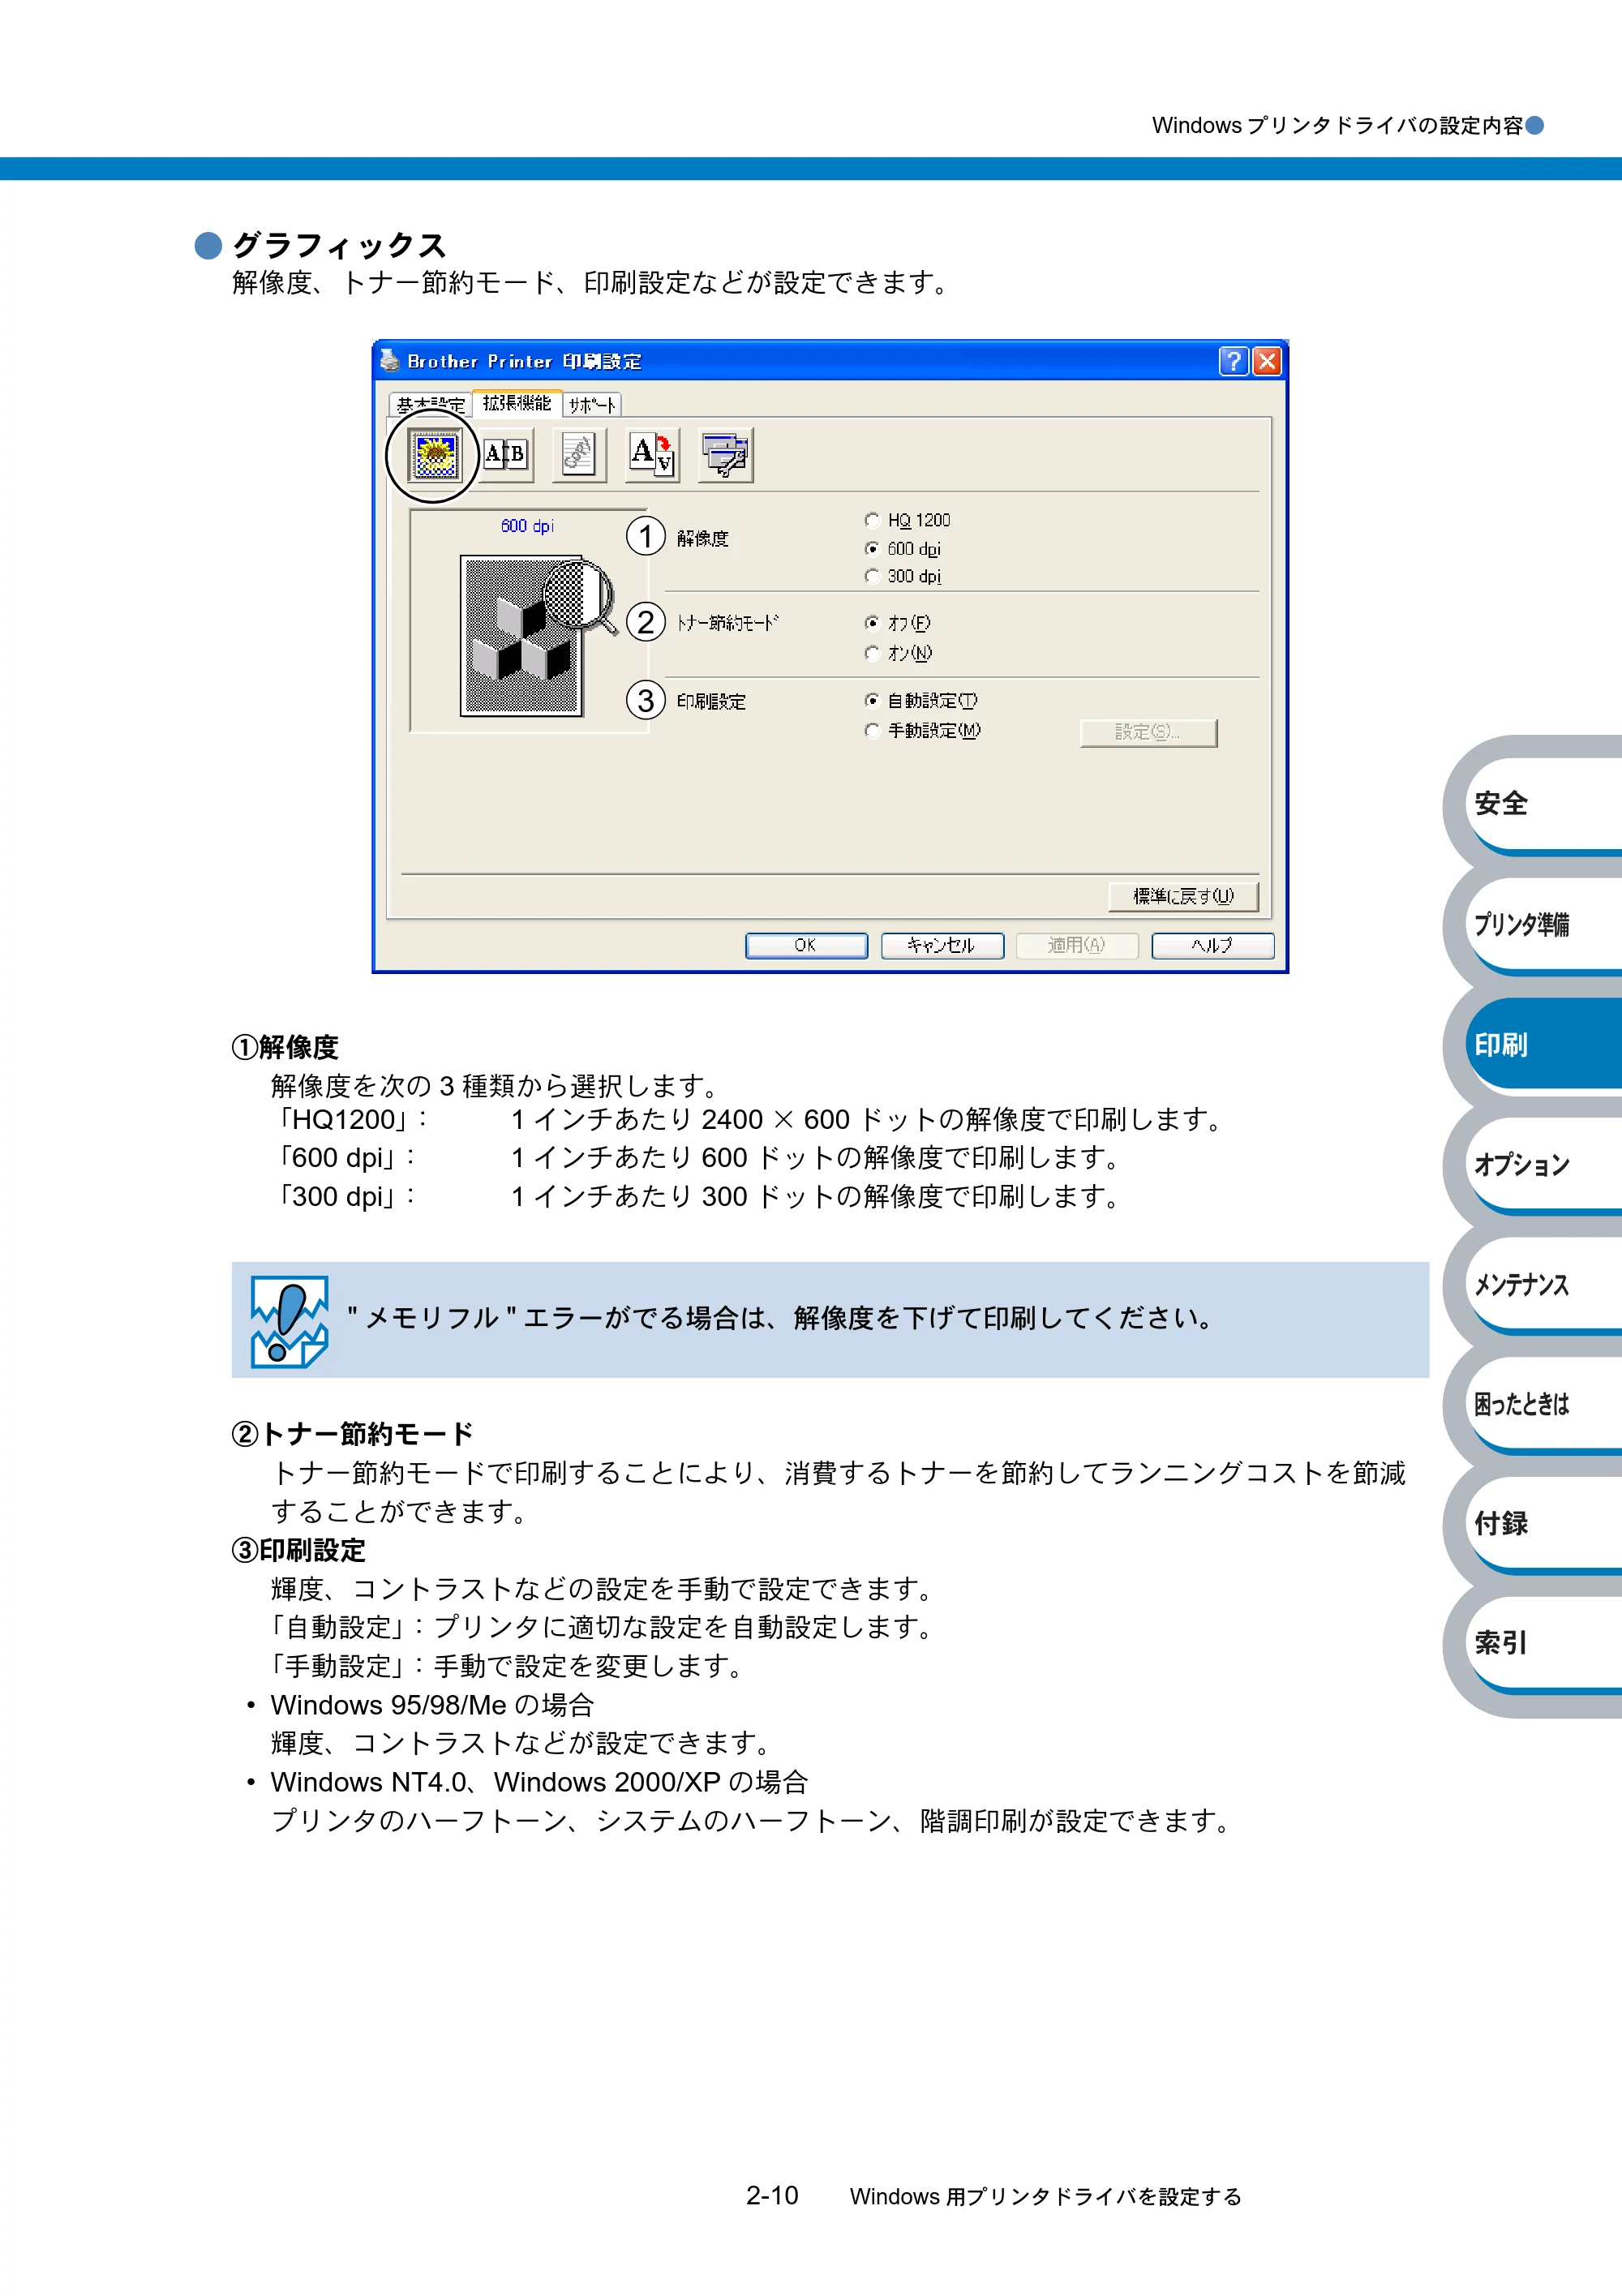The width and height of the screenshot is (1622, 2296).
Task: Click the note exclamation icon
Action: [x=290, y=1320]
